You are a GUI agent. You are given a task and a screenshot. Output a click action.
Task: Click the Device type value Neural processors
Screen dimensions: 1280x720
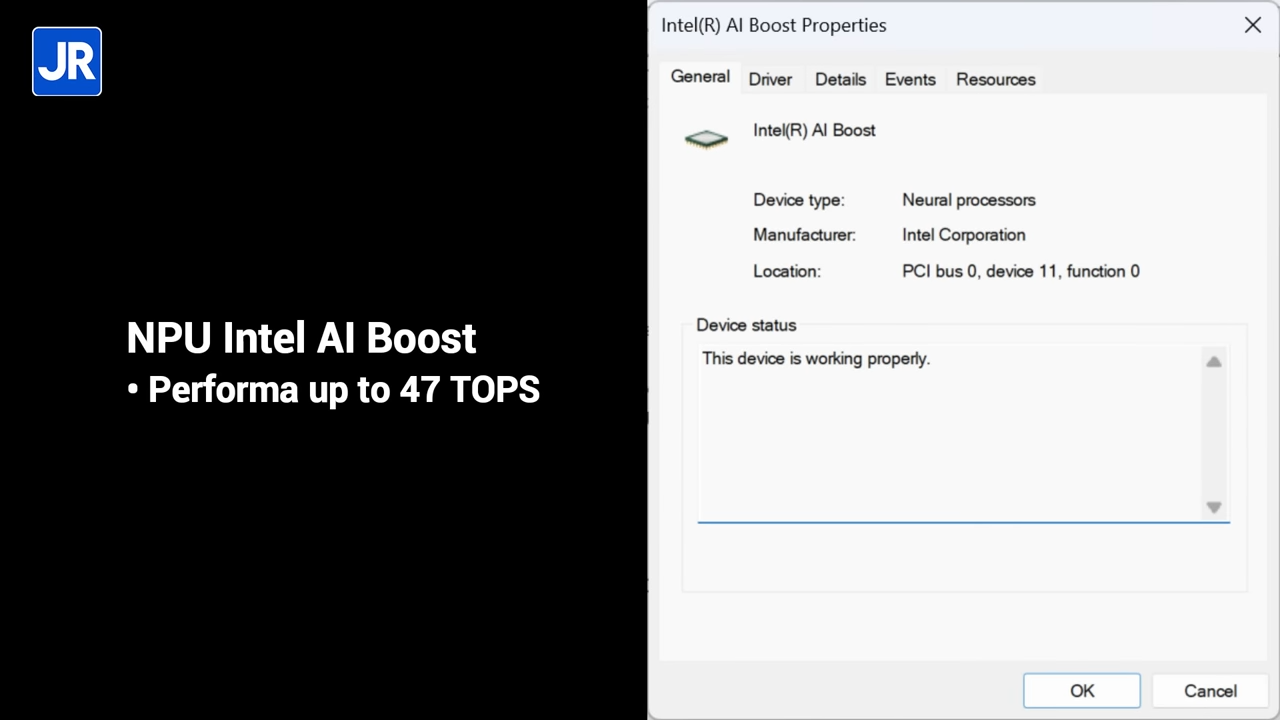[968, 200]
